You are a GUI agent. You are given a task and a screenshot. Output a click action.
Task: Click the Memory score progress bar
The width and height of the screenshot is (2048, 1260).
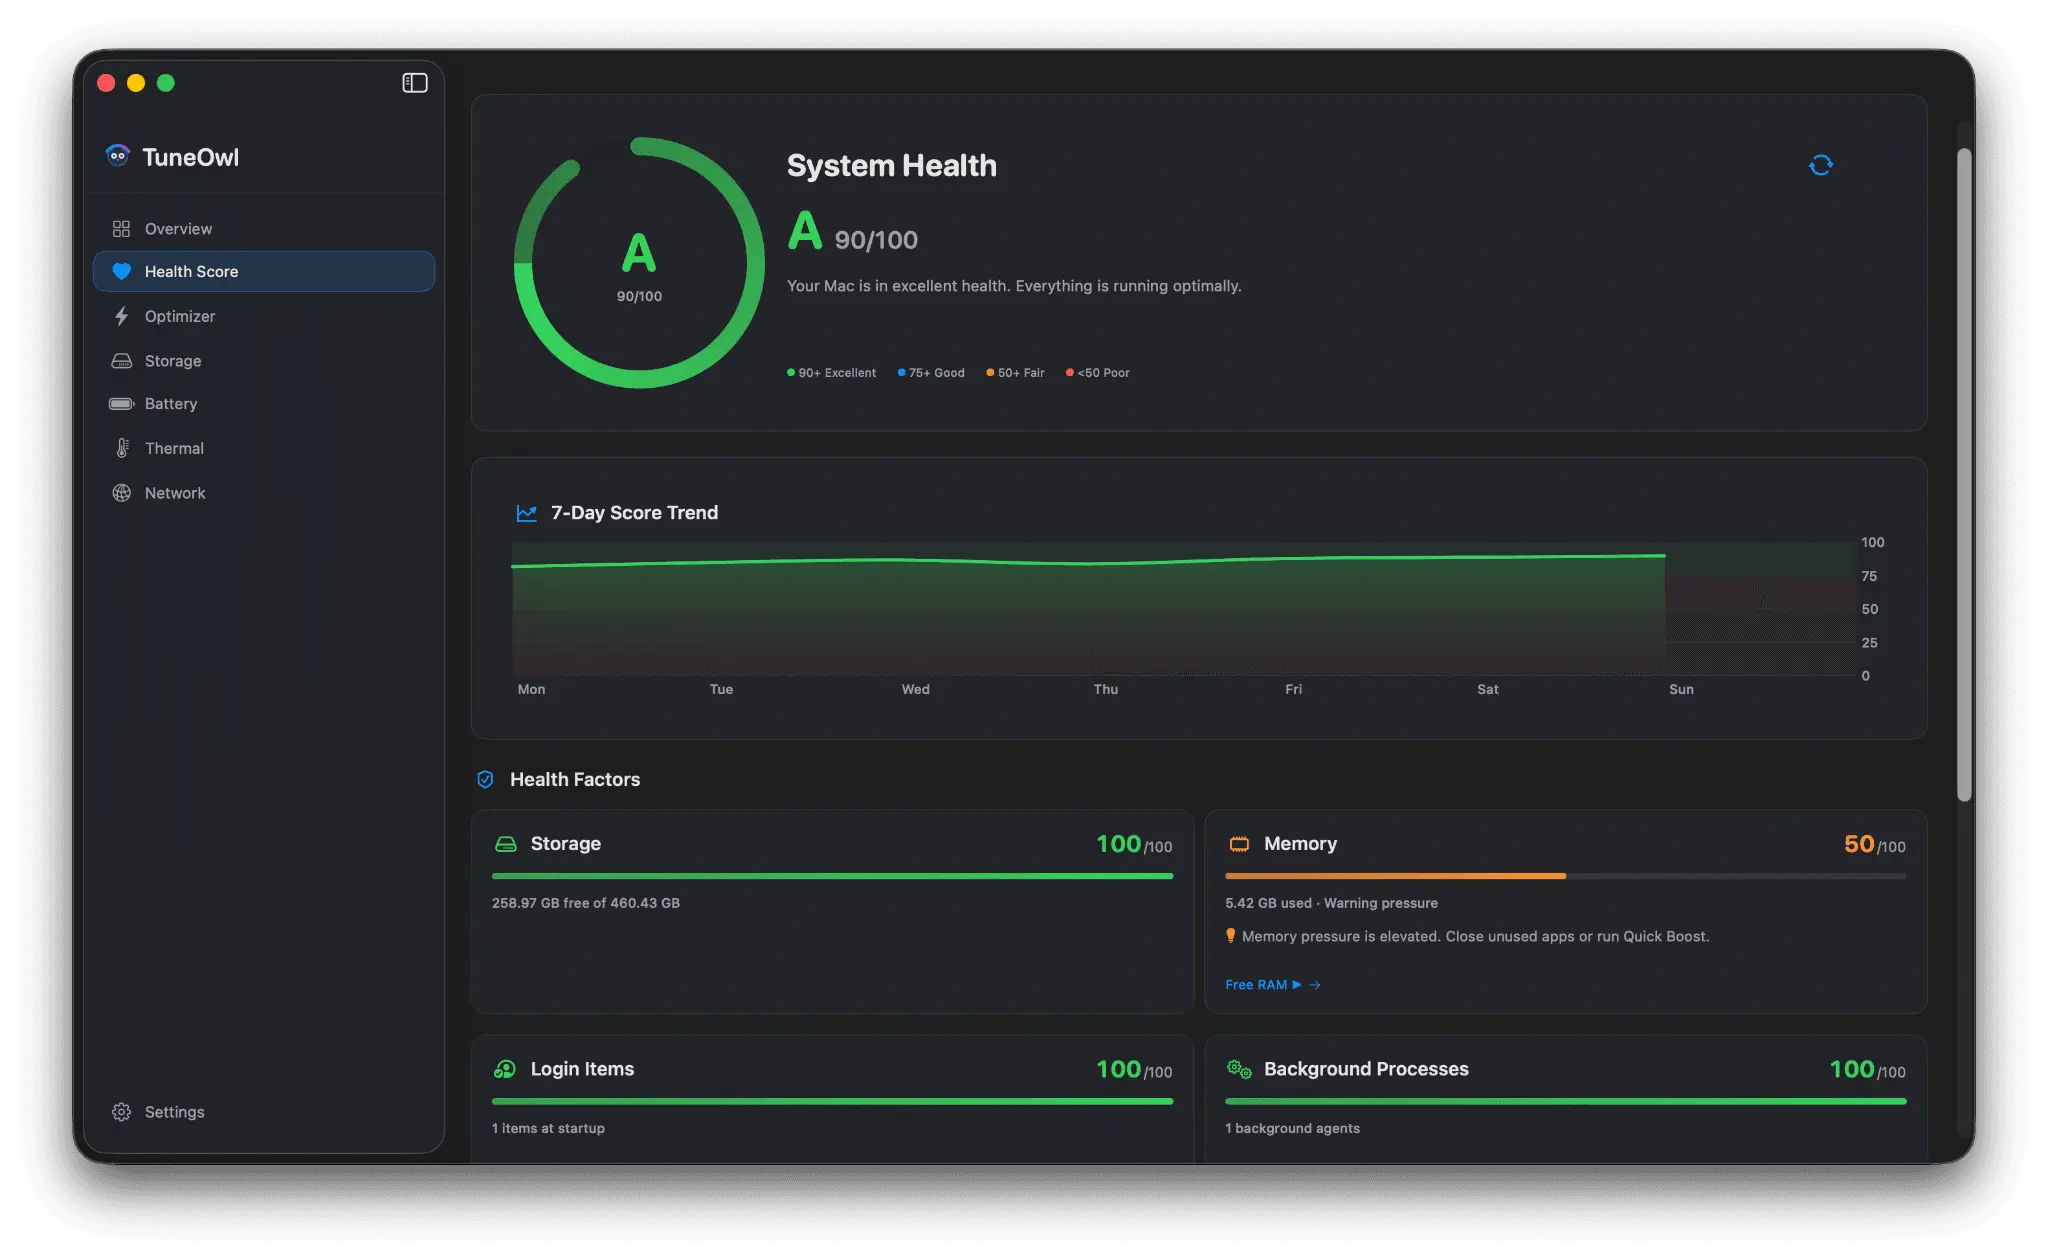(1565, 876)
